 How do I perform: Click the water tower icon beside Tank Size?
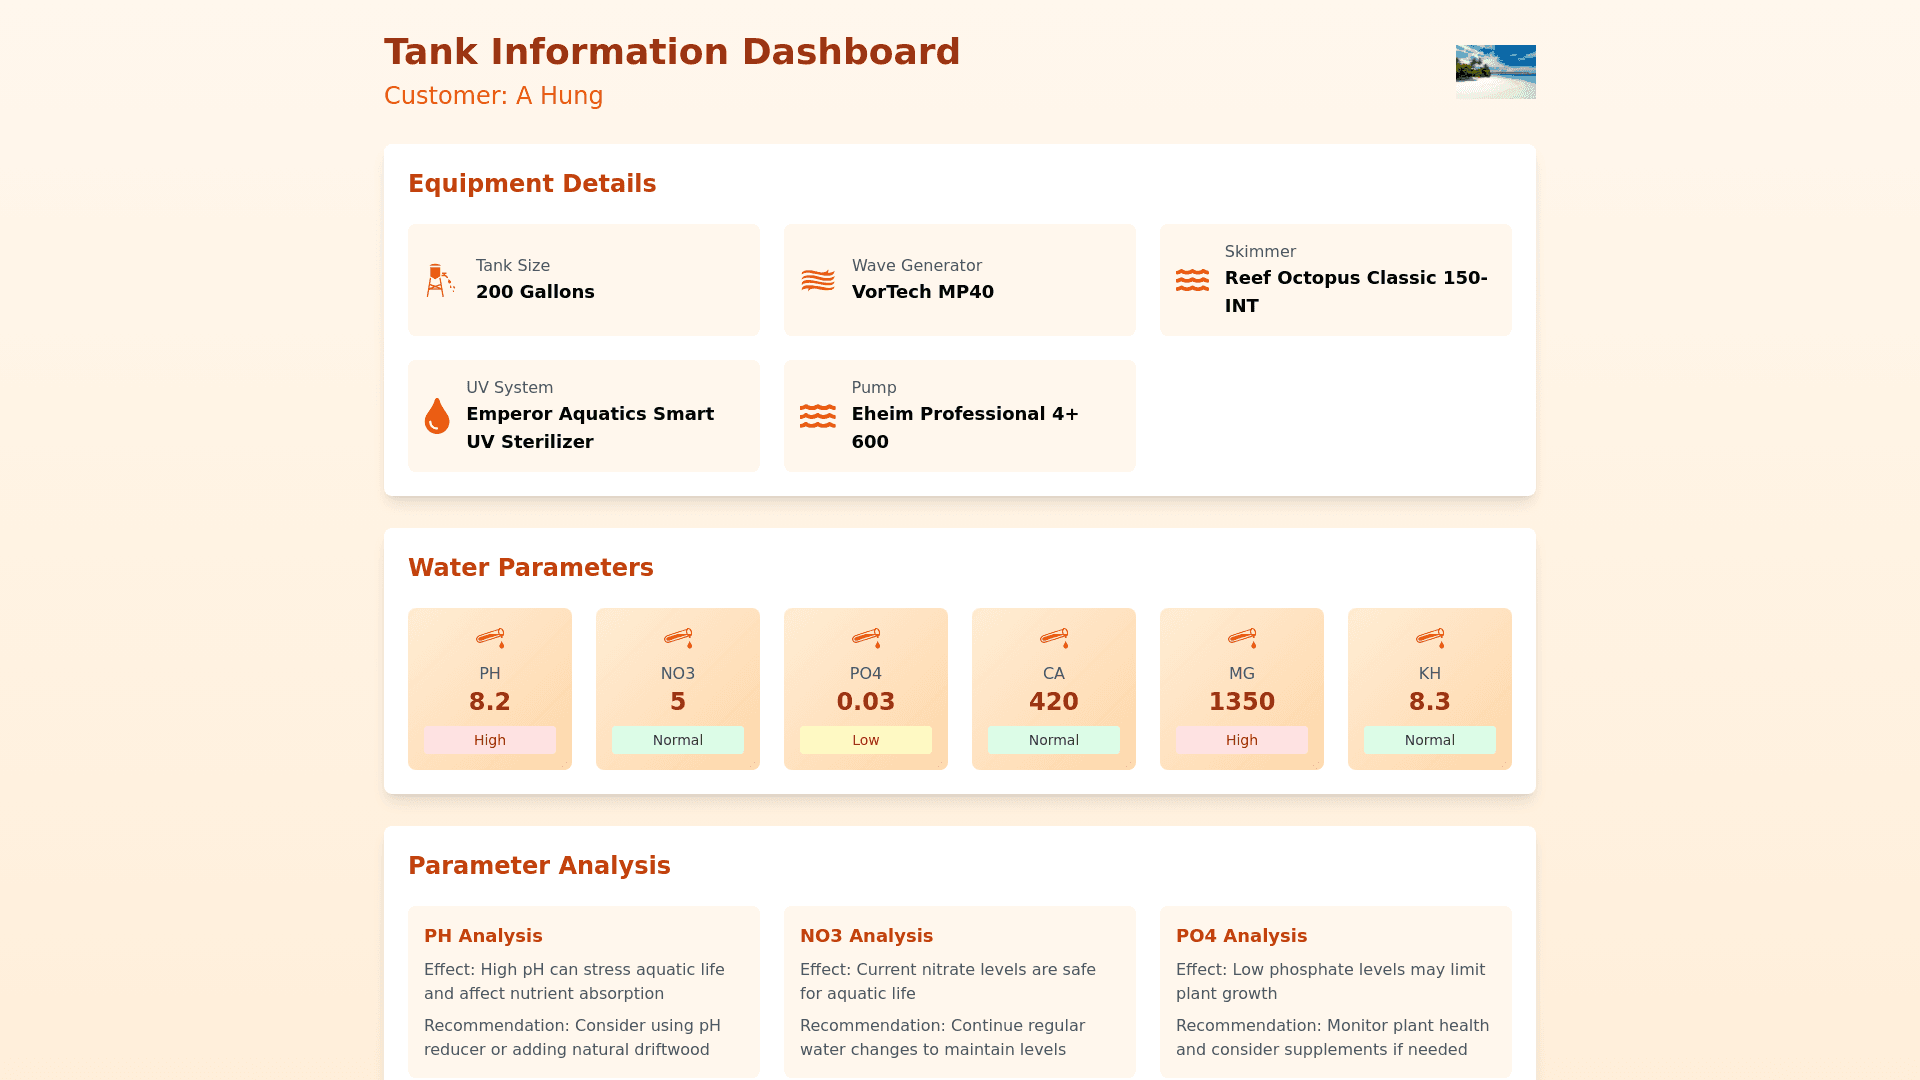tap(439, 280)
